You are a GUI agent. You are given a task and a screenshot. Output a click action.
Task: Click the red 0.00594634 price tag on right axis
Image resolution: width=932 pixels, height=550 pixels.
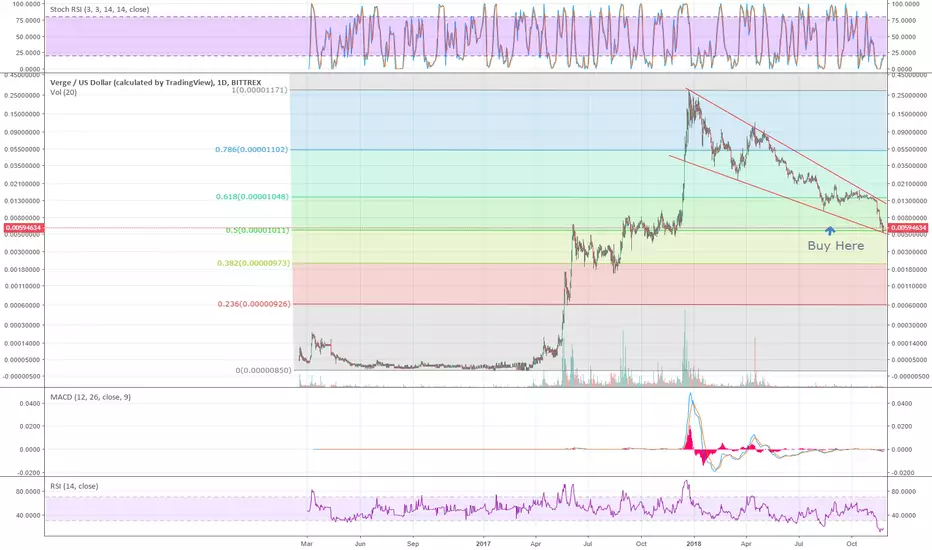point(908,228)
